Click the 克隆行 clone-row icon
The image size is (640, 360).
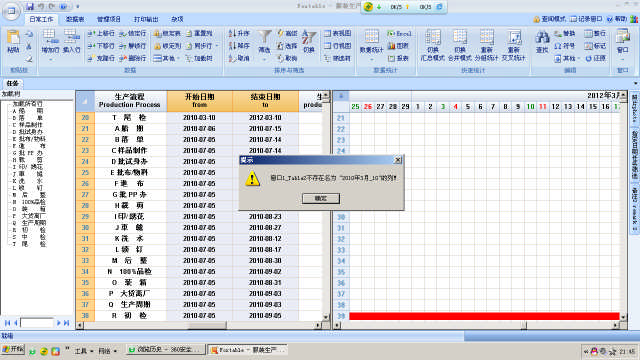(x=91, y=58)
